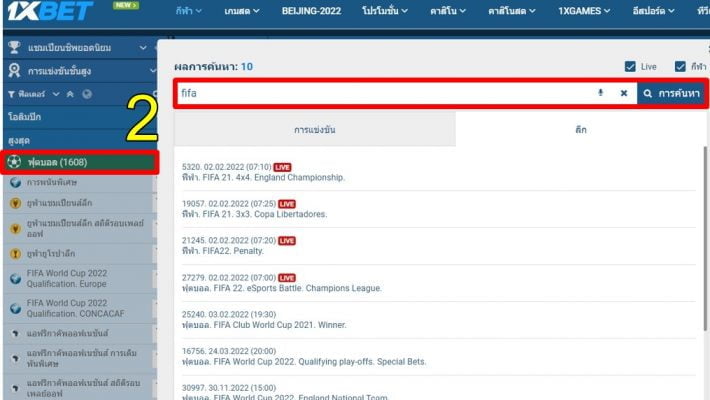
Task: Switch to the leagues tab in search results
Action: click(x=580, y=130)
